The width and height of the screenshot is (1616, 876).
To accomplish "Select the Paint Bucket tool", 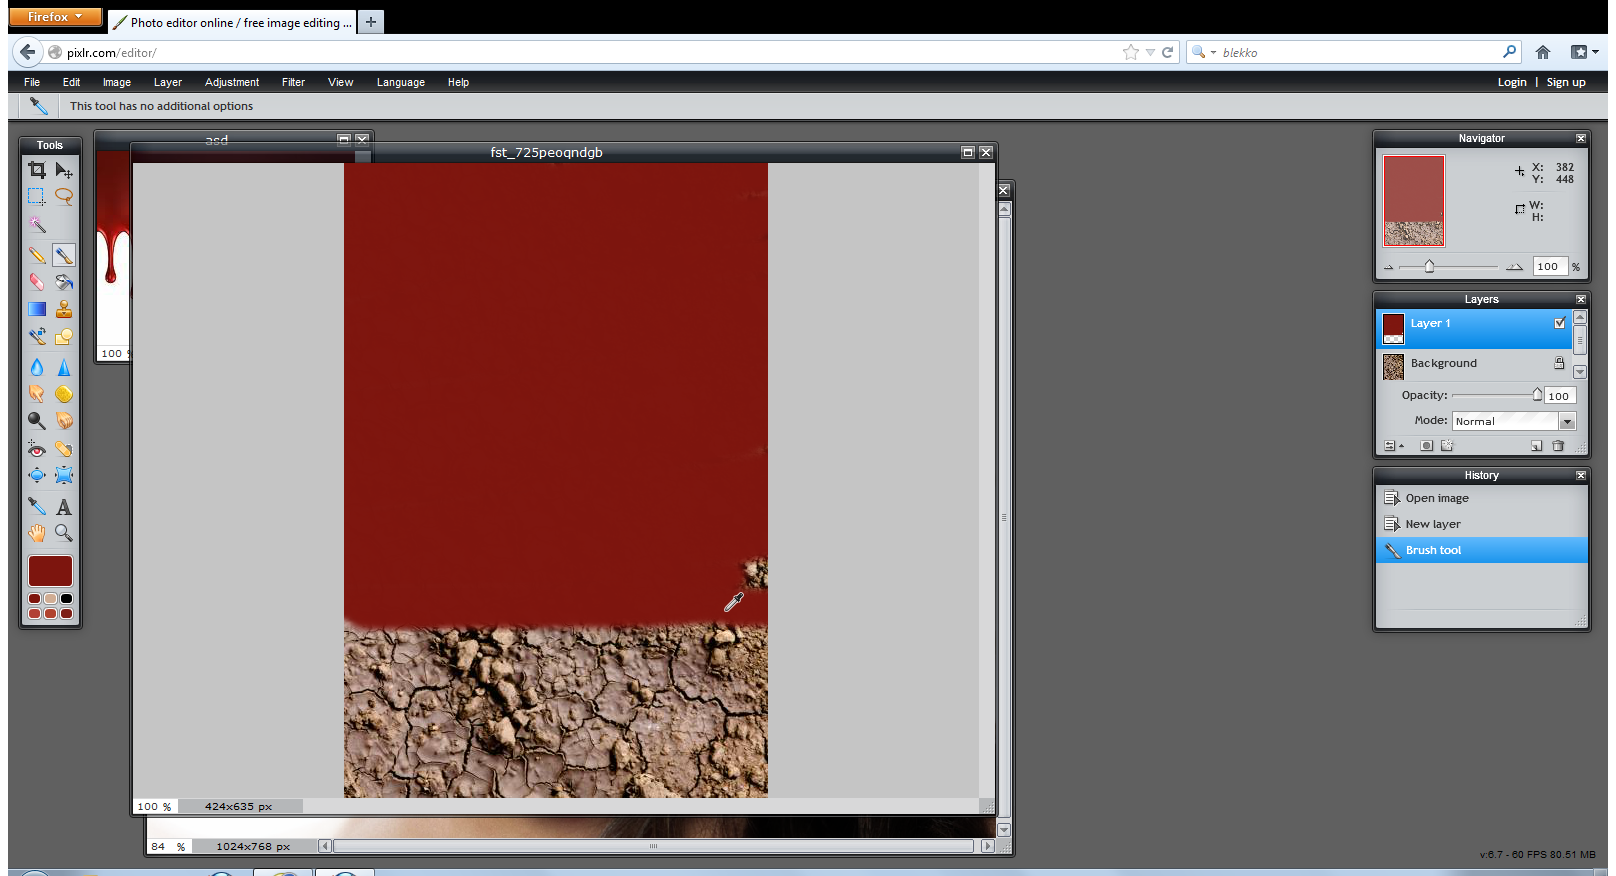I will click(x=64, y=283).
